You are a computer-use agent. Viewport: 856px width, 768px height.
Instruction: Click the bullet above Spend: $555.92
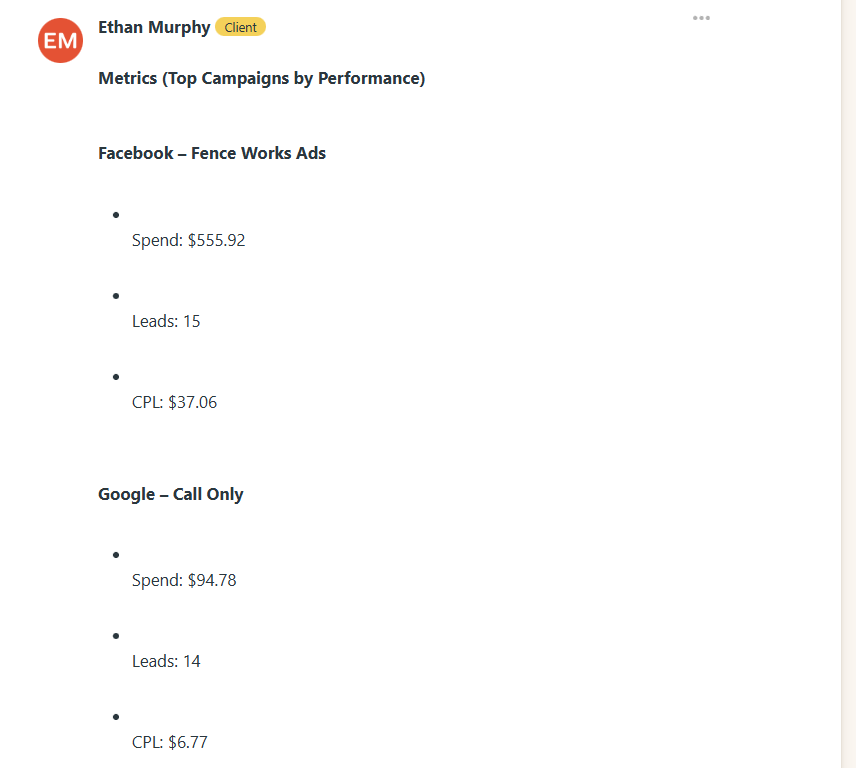coord(117,214)
